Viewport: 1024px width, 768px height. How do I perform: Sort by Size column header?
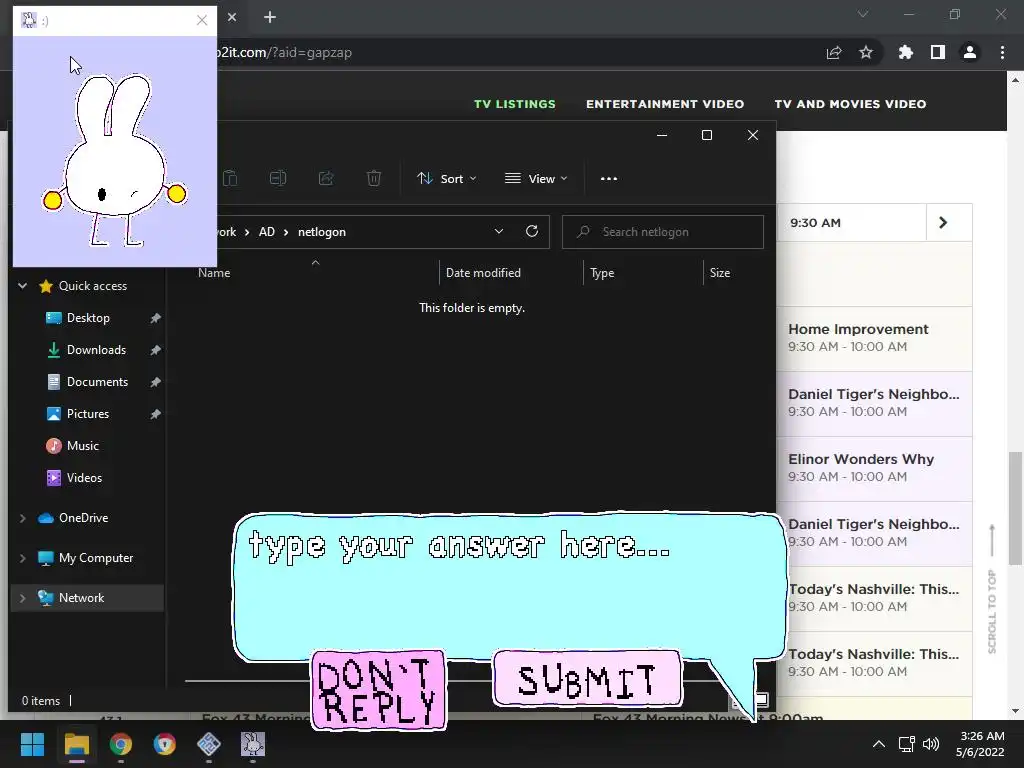pyautogui.click(x=720, y=273)
